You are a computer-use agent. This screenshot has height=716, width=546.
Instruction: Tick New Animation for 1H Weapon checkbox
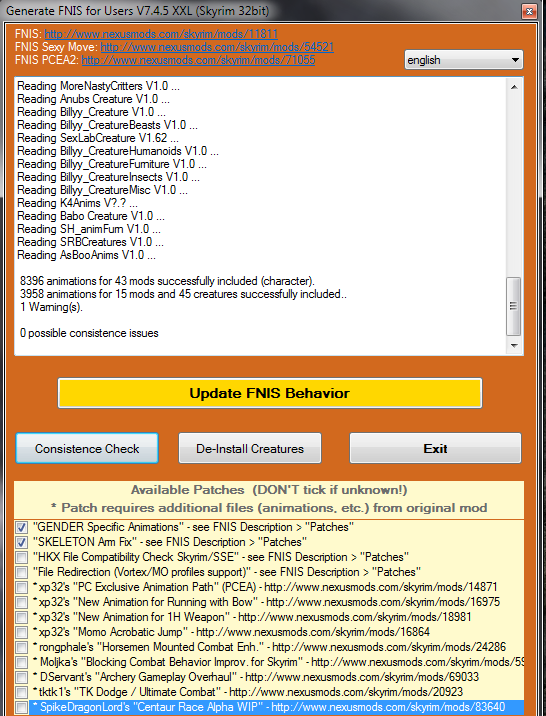(x=21, y=617)
